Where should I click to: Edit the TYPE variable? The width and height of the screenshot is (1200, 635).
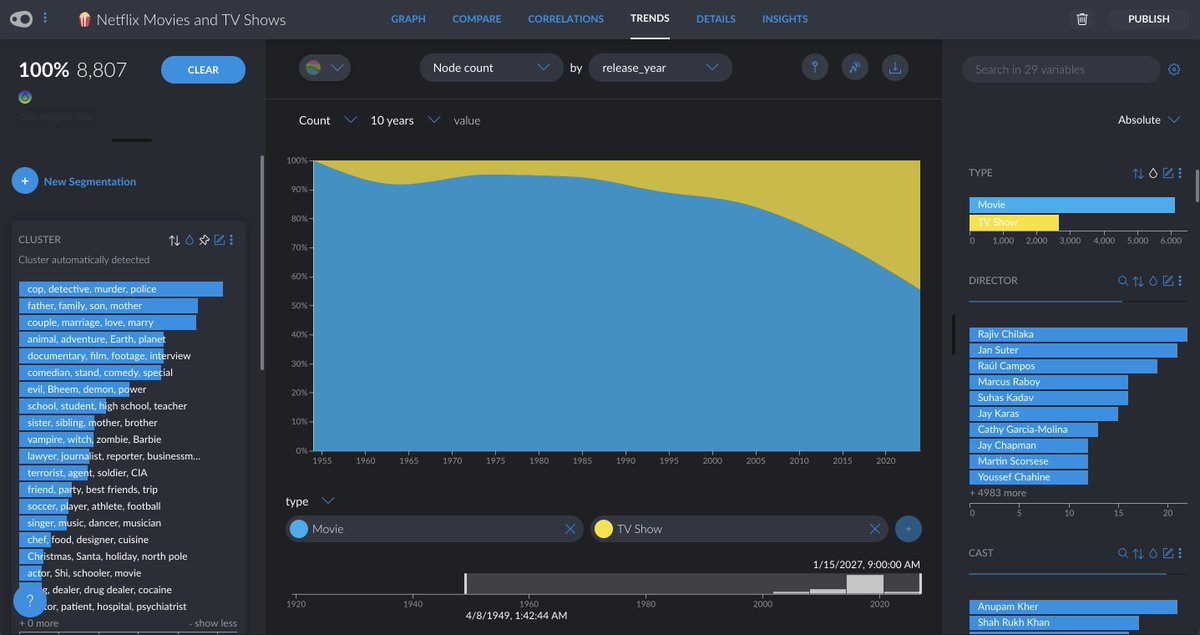click(x=1167, y=173)
